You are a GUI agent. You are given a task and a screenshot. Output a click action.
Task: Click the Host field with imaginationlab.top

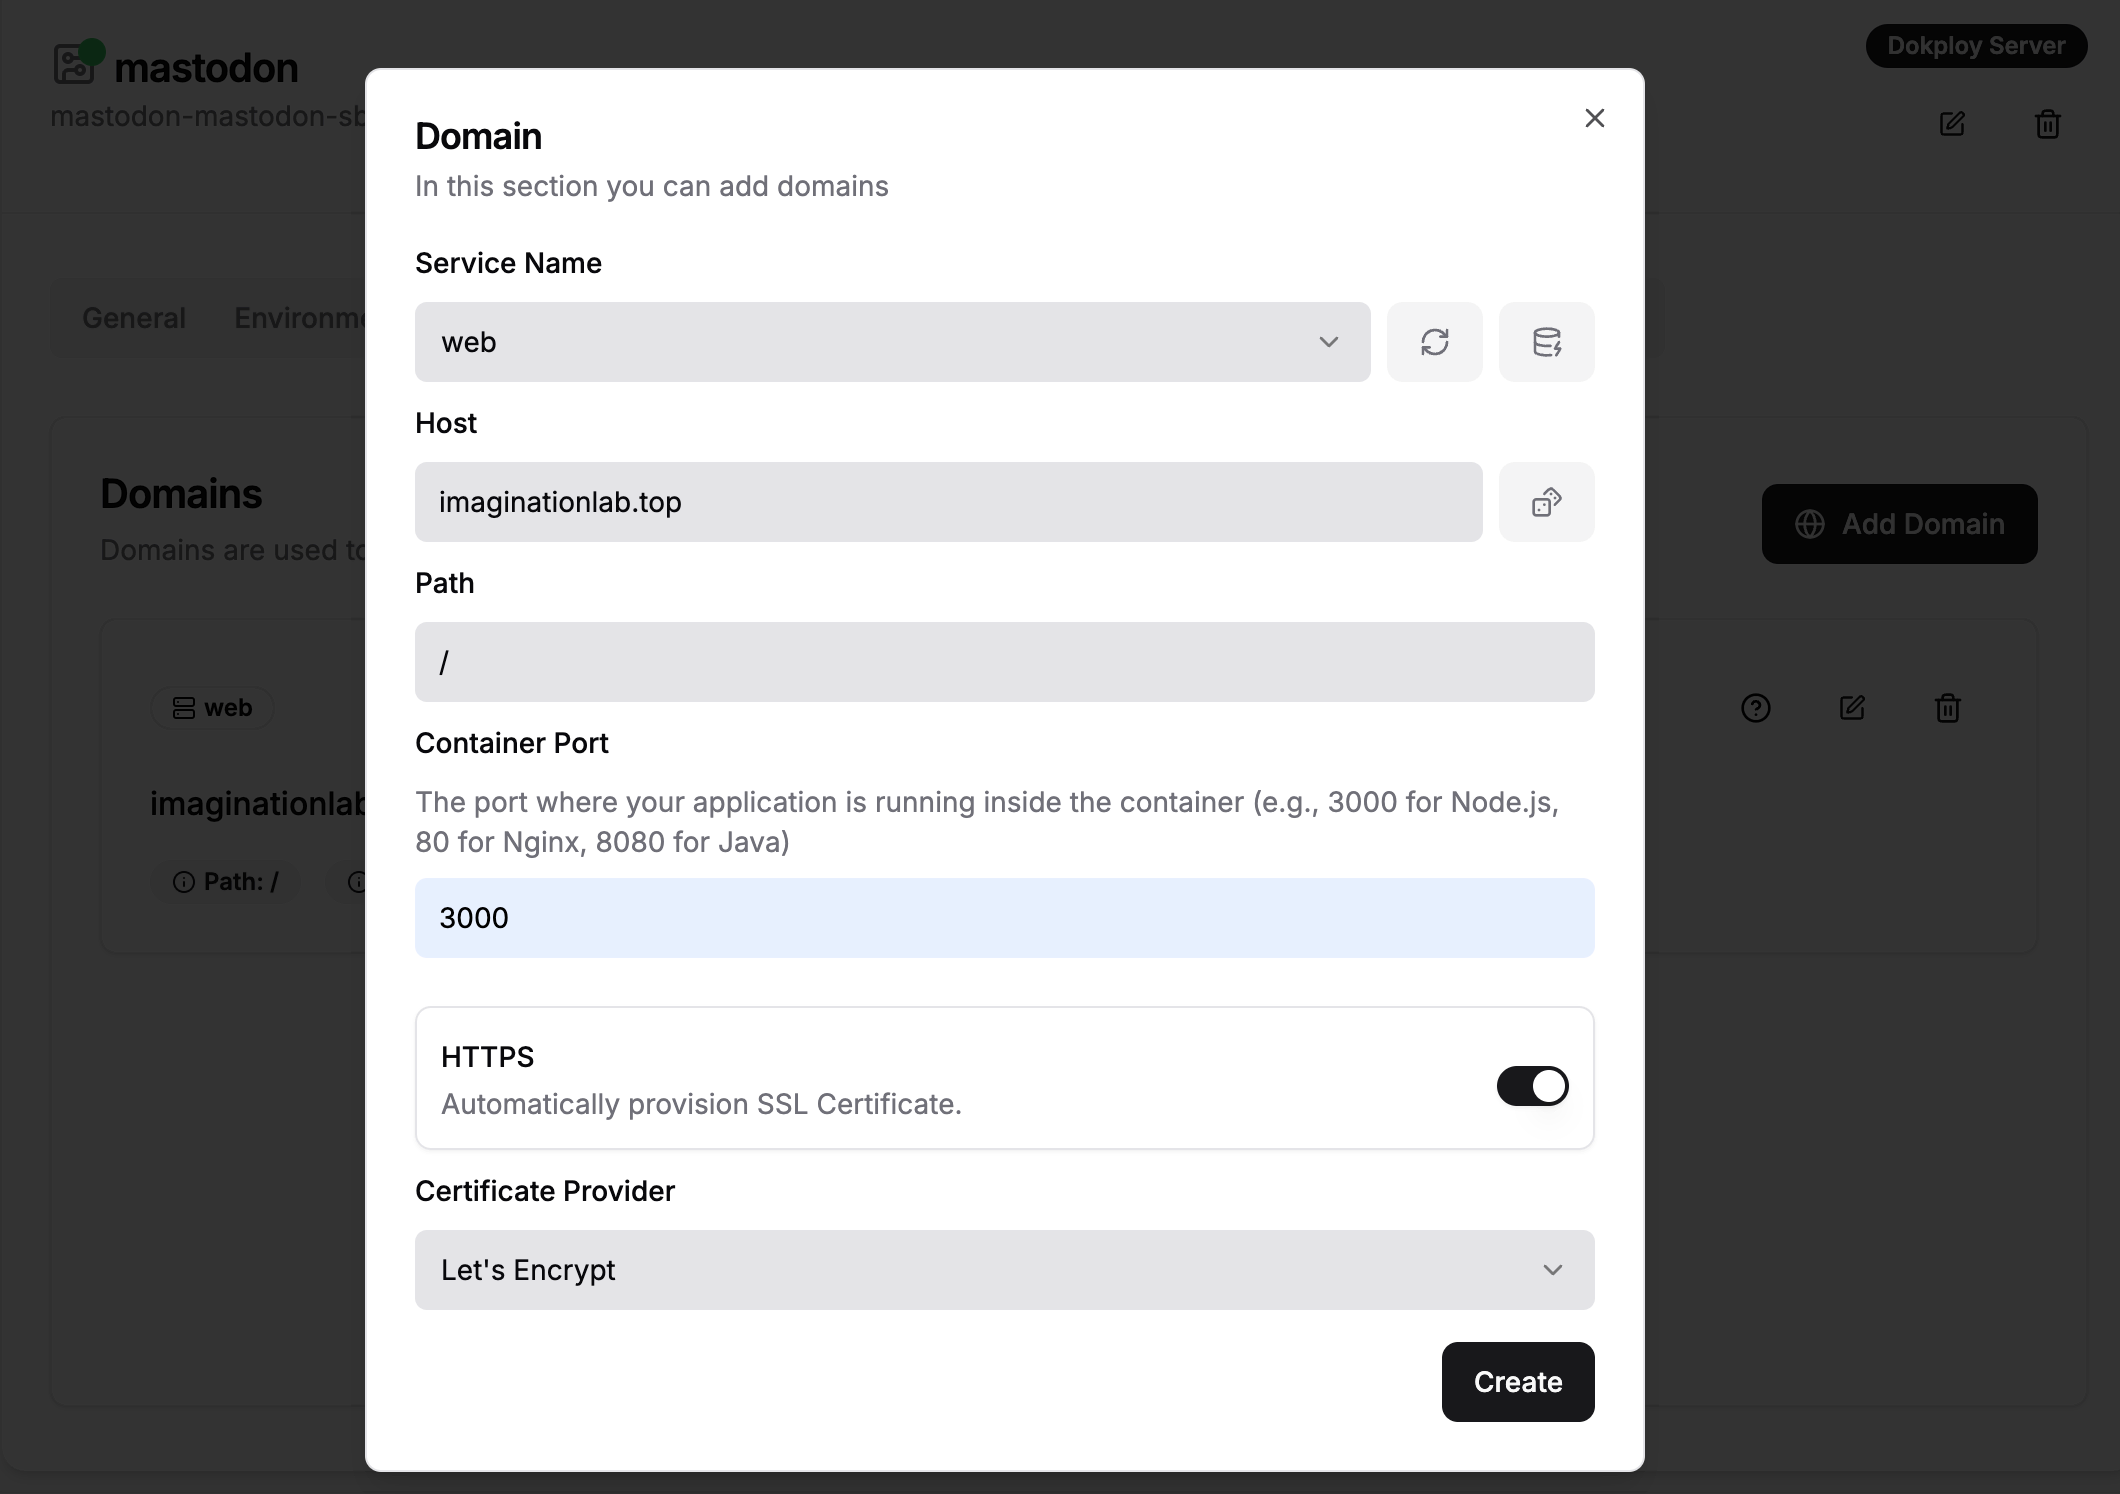click(x=948, y=502)
